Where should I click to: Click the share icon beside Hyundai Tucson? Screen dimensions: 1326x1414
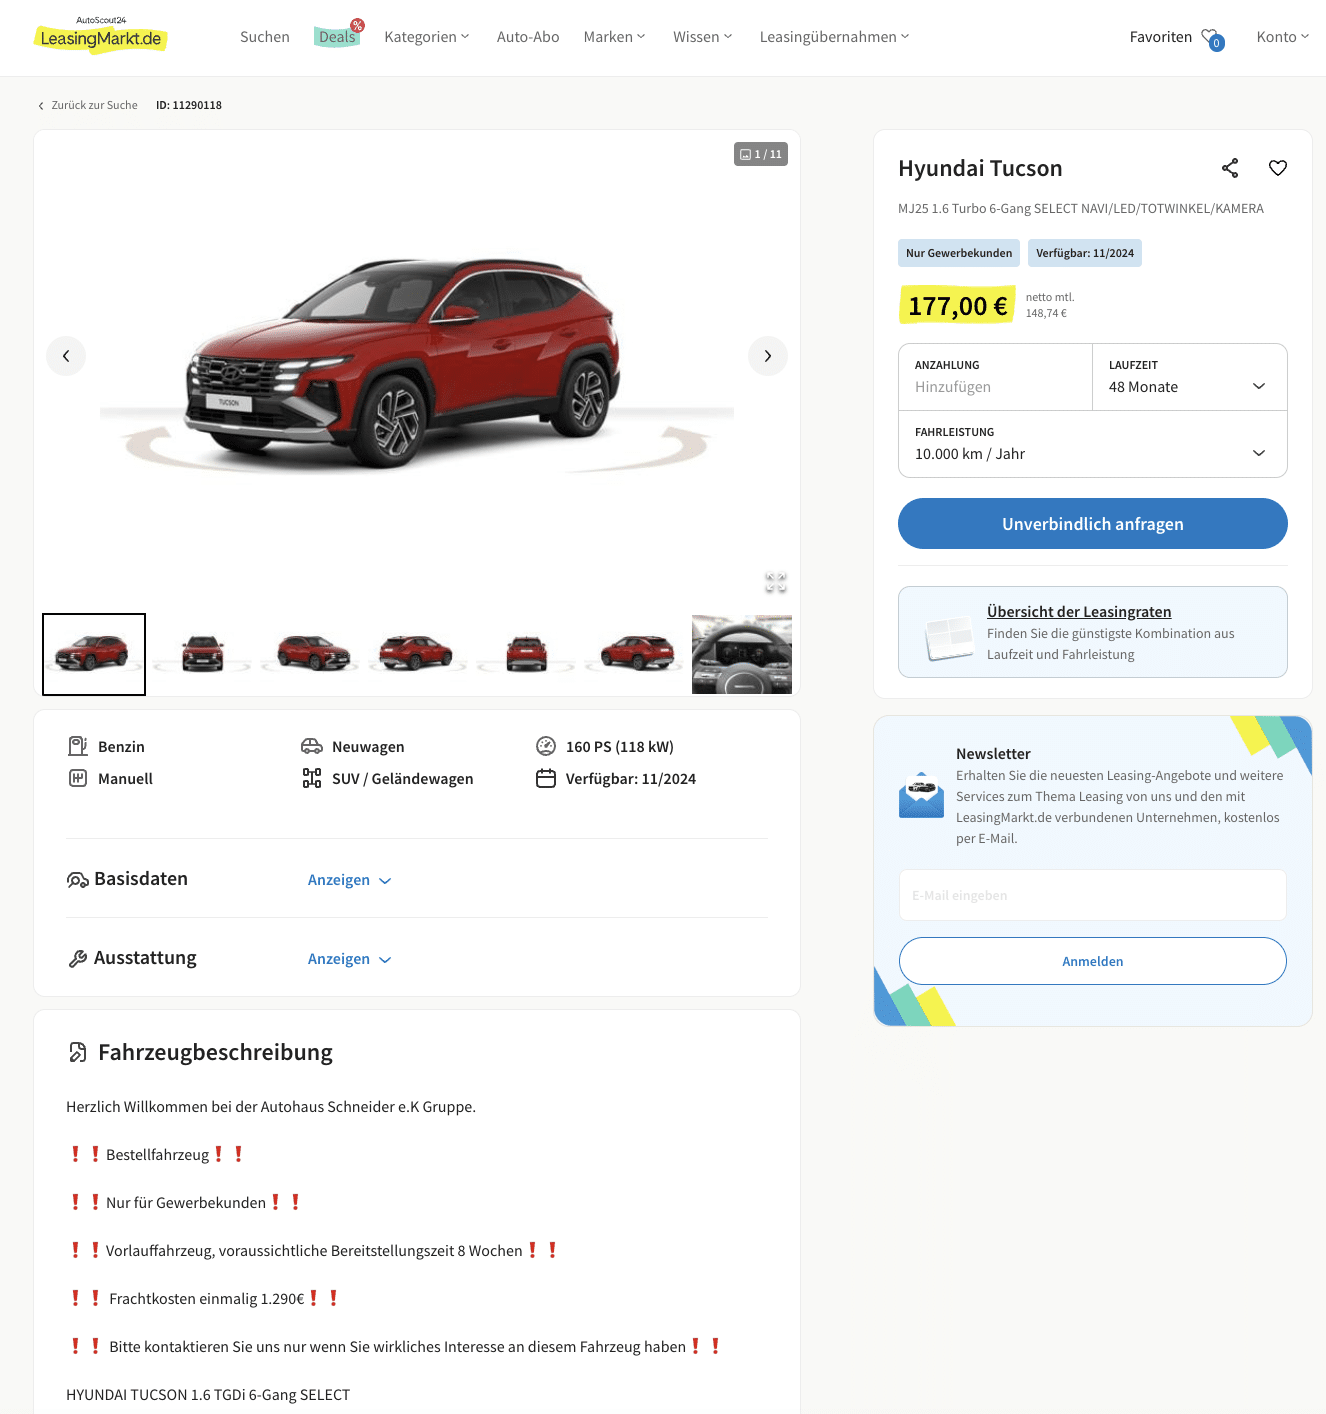(1230, 168)
